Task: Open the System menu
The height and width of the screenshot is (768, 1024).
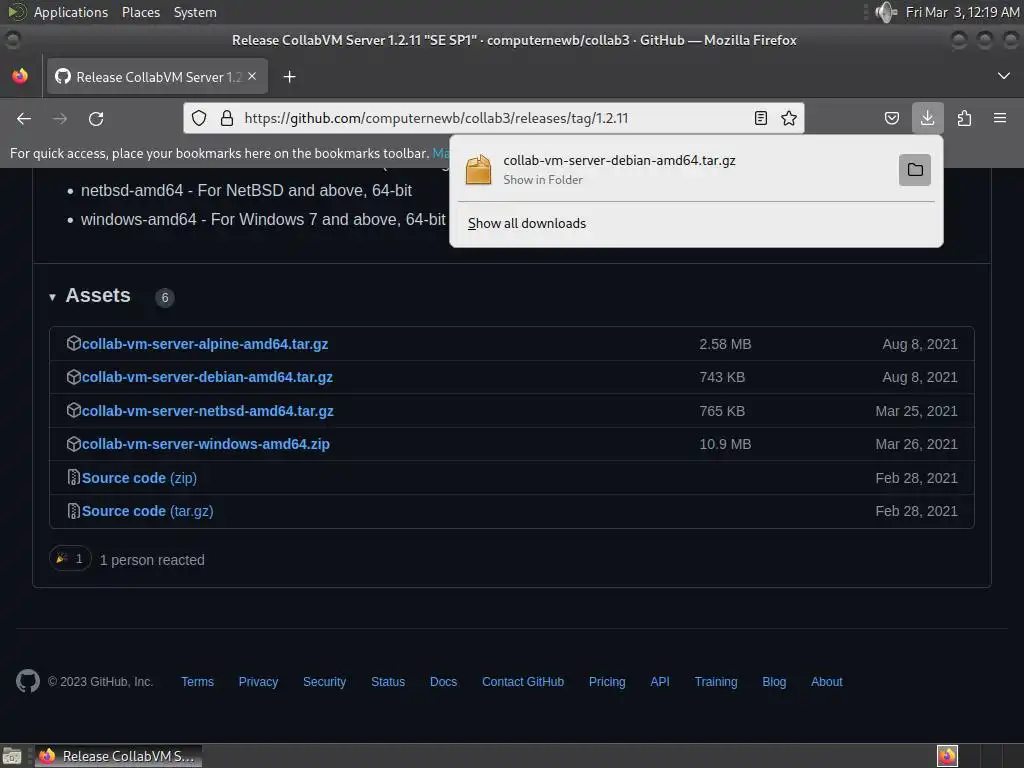Action: coord(195,12)
